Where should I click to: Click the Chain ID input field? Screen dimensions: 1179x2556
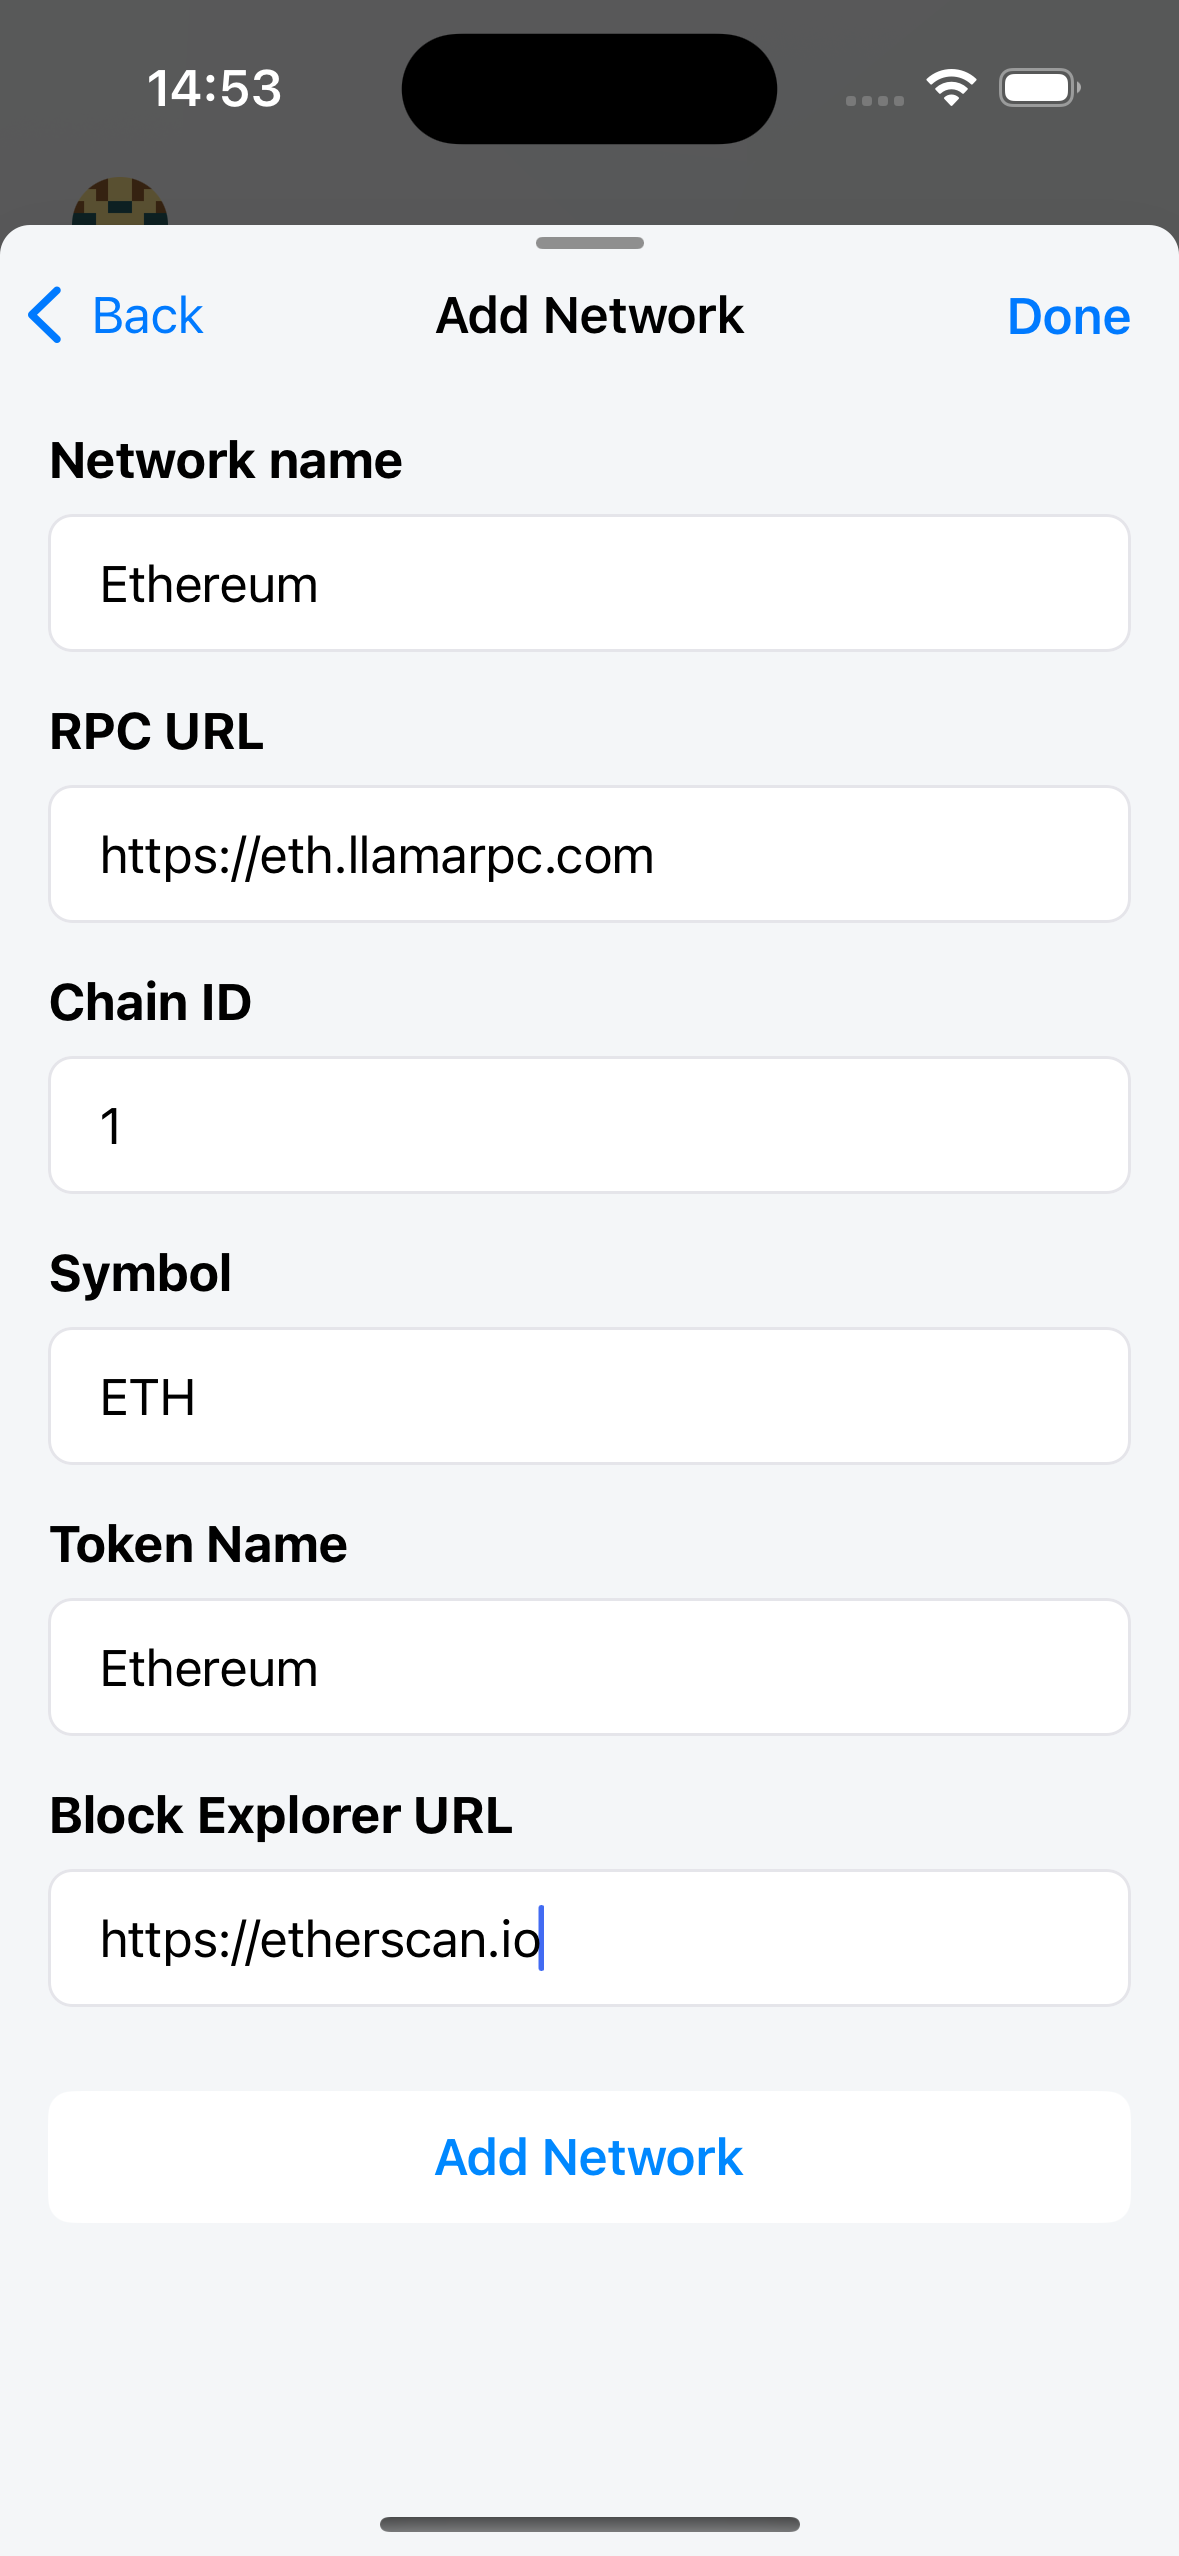(x=590, y=1126)
